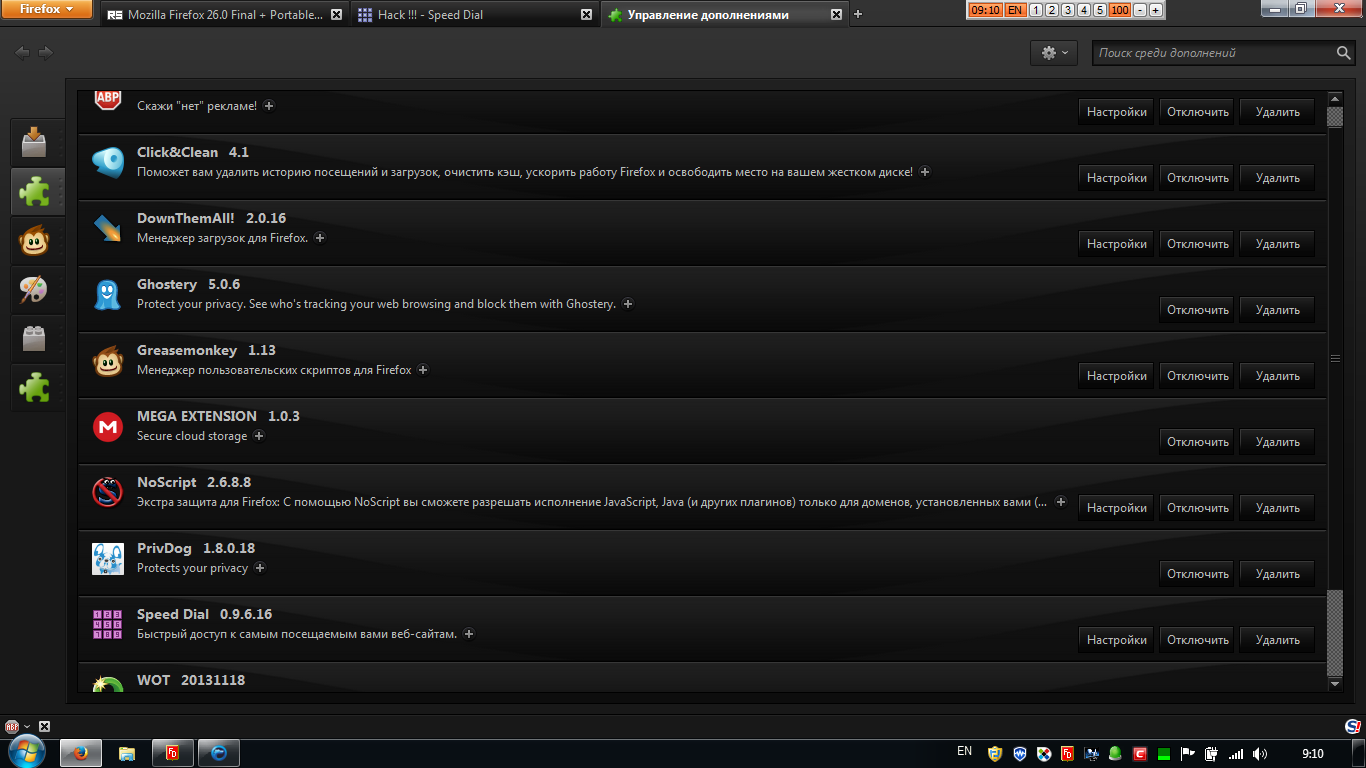The width and height of the screenshot is (1366, 768).
Task: Click the Adblock Plus ABP extension icon in list
Action: click(x=108, y=99)
